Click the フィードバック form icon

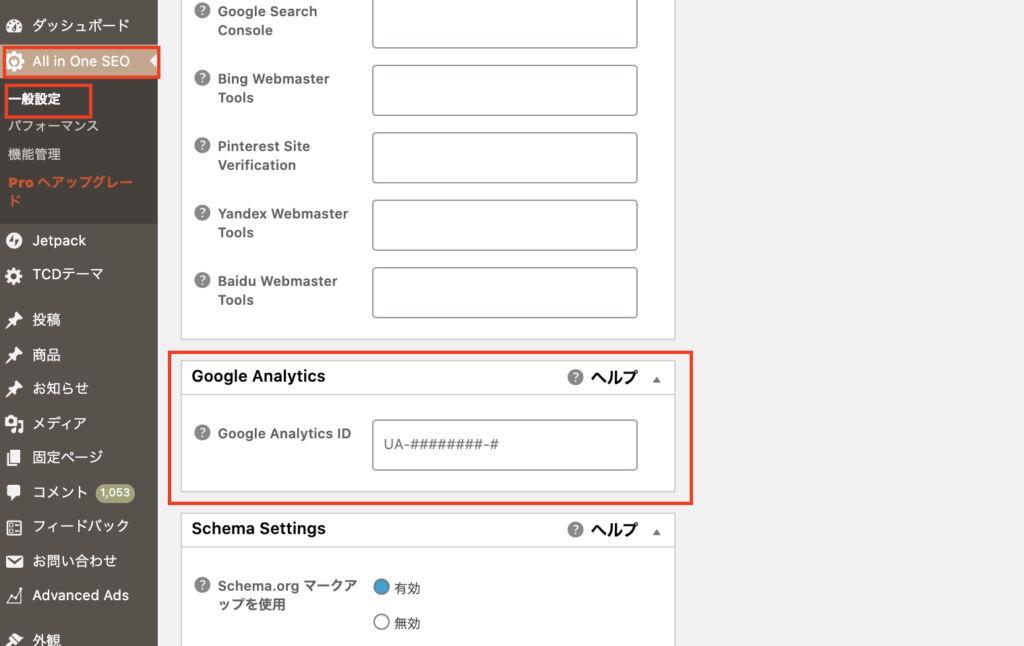(14, 527)
